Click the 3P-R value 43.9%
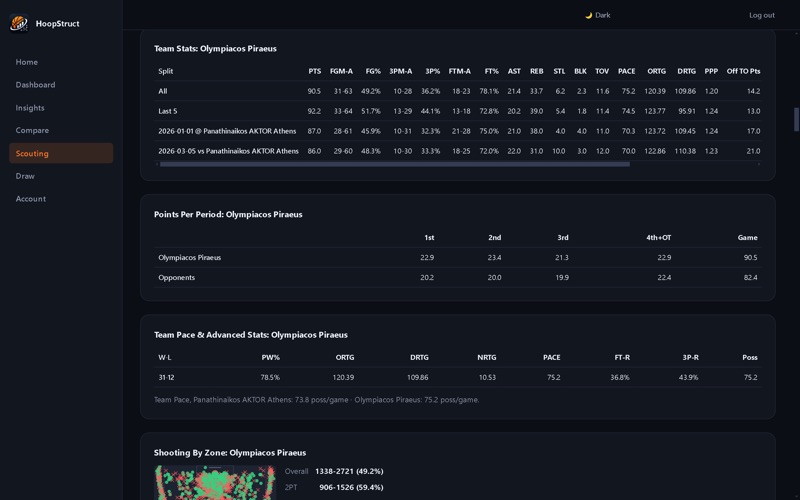 tap(688, 378)
